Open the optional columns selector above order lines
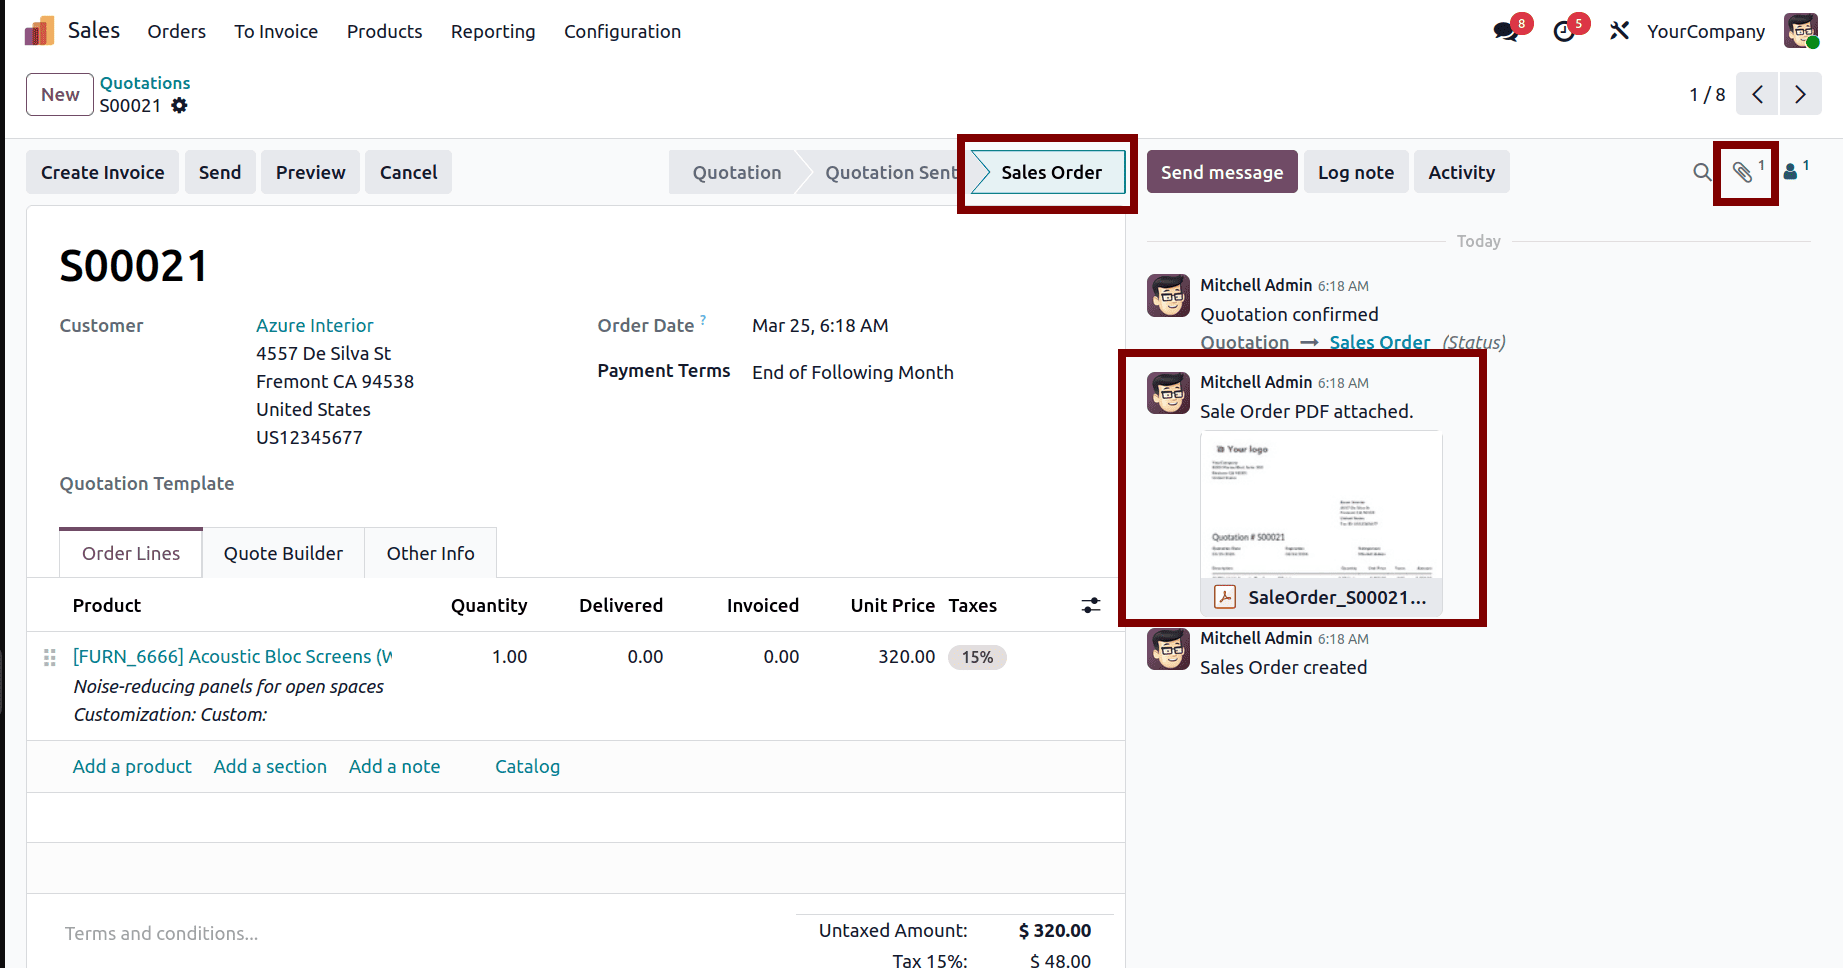Viewport: 1843px width, 968px height. point(1090,605)
